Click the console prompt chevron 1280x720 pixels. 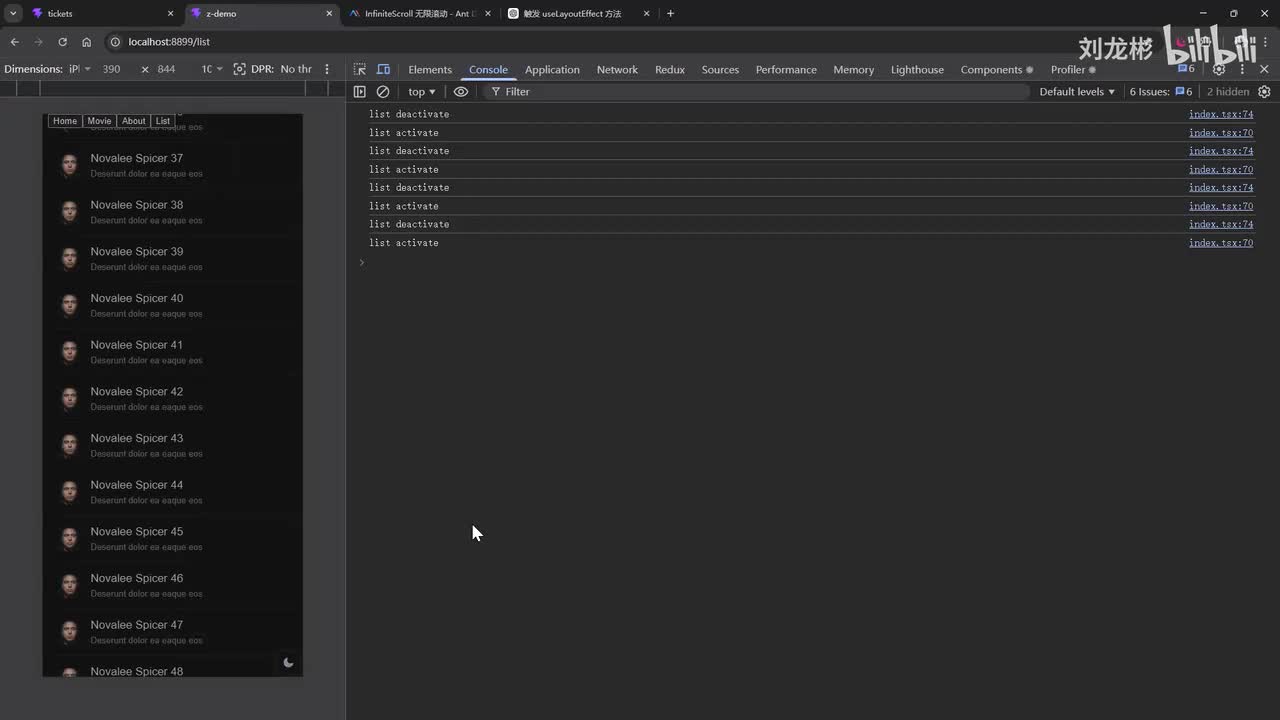[x=362, y=262]
